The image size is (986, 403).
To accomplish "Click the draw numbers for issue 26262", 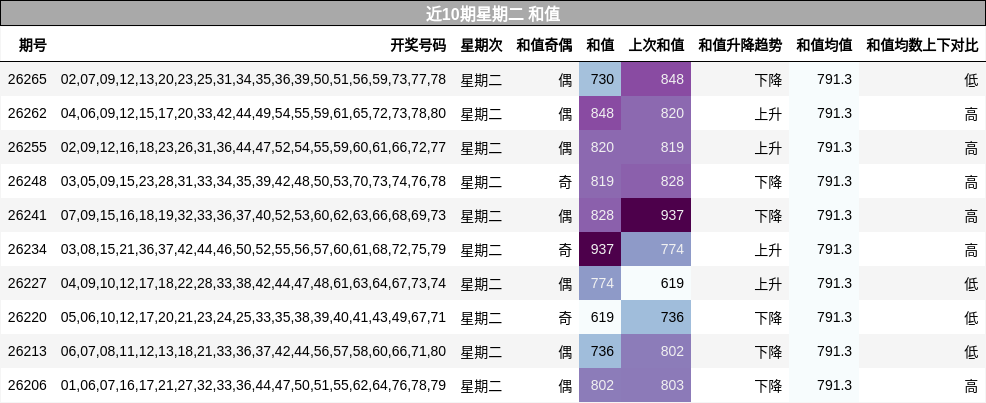I will 253,113.
